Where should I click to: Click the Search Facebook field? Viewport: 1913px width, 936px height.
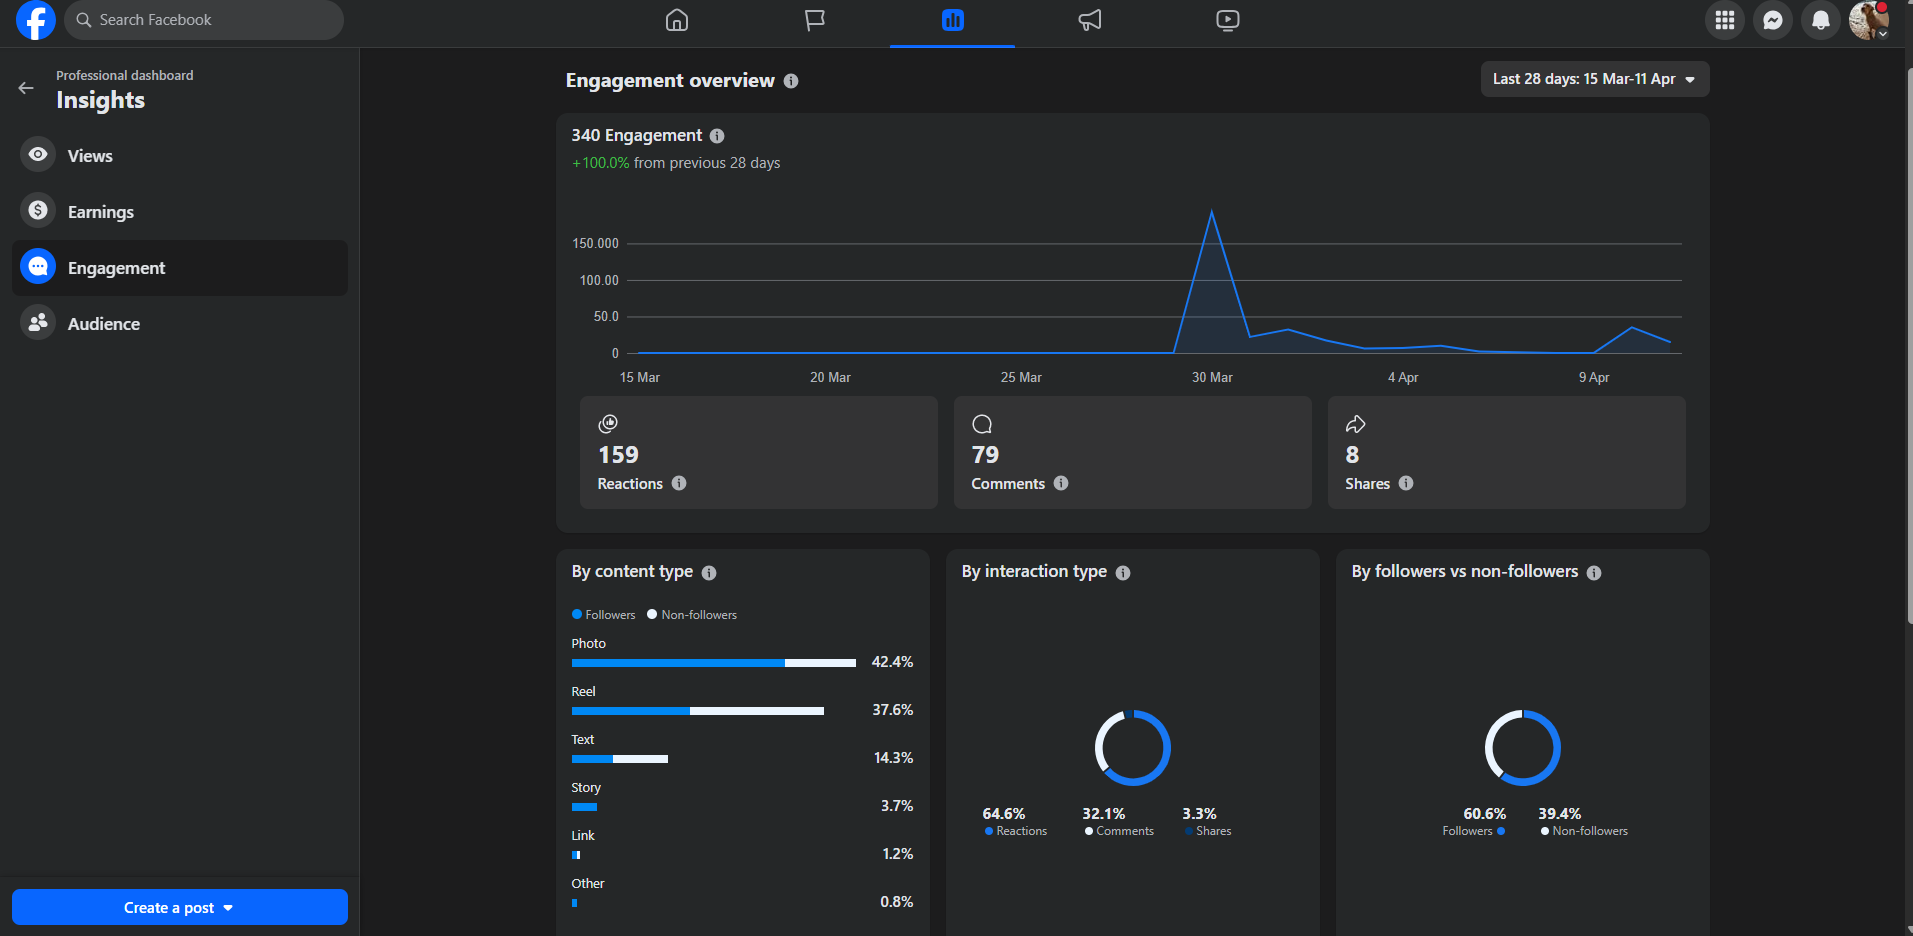point(204,20)
